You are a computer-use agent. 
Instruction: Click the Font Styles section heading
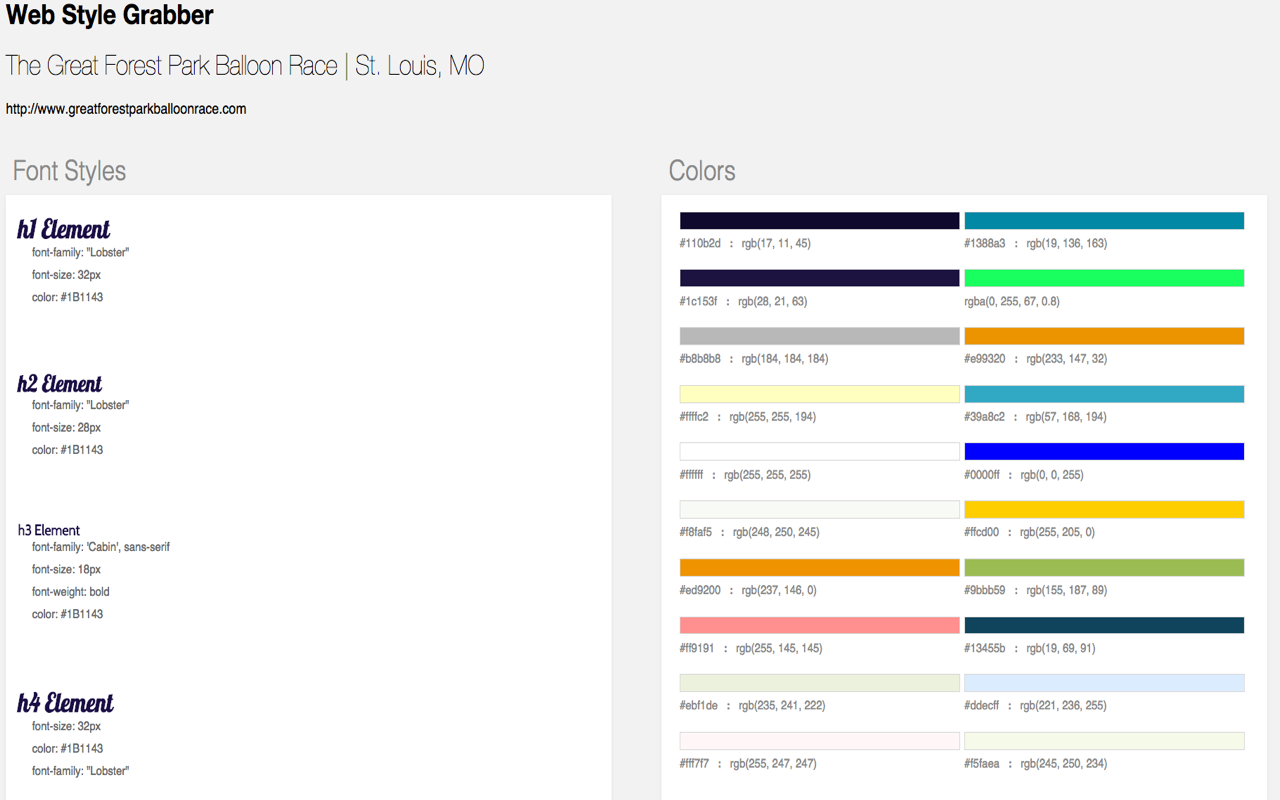[69, 171]
